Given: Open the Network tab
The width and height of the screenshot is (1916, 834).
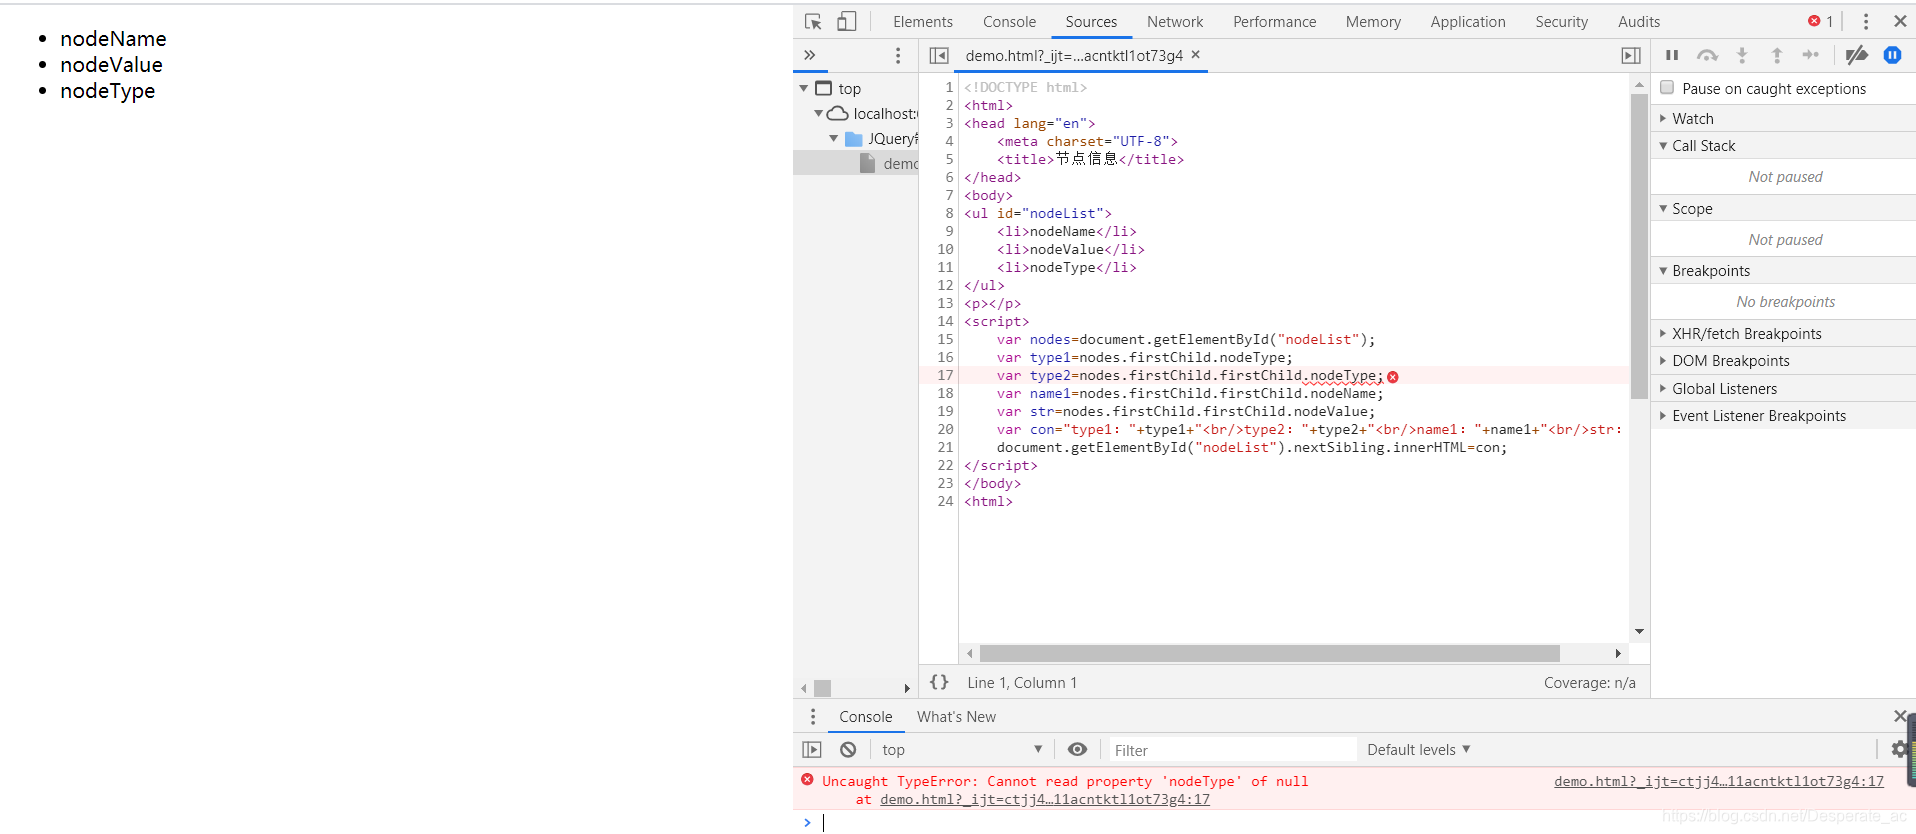Looking at the screenshot, I should point(1175,21).
